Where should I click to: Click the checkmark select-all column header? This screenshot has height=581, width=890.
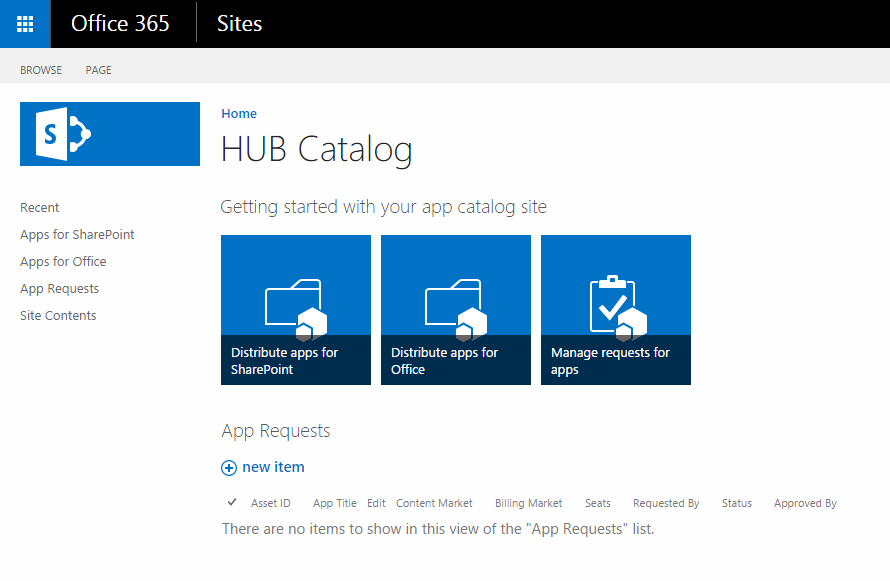click(x=232, y=502)
